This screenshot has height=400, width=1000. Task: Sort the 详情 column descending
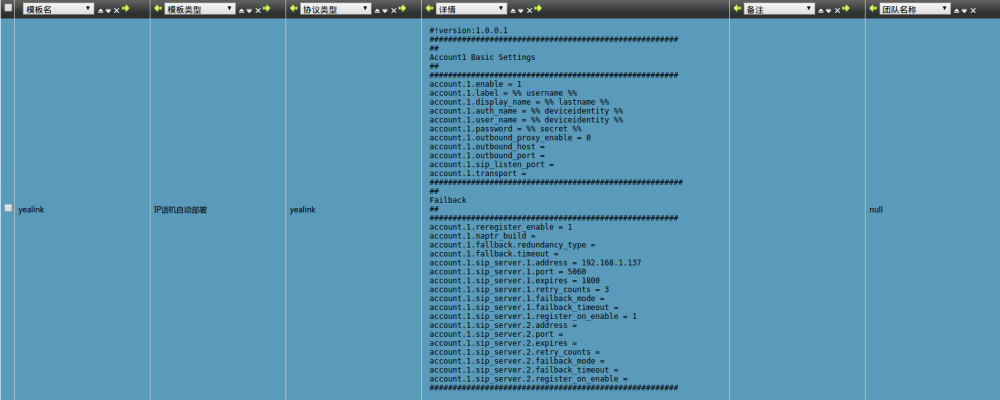point(521,10)
